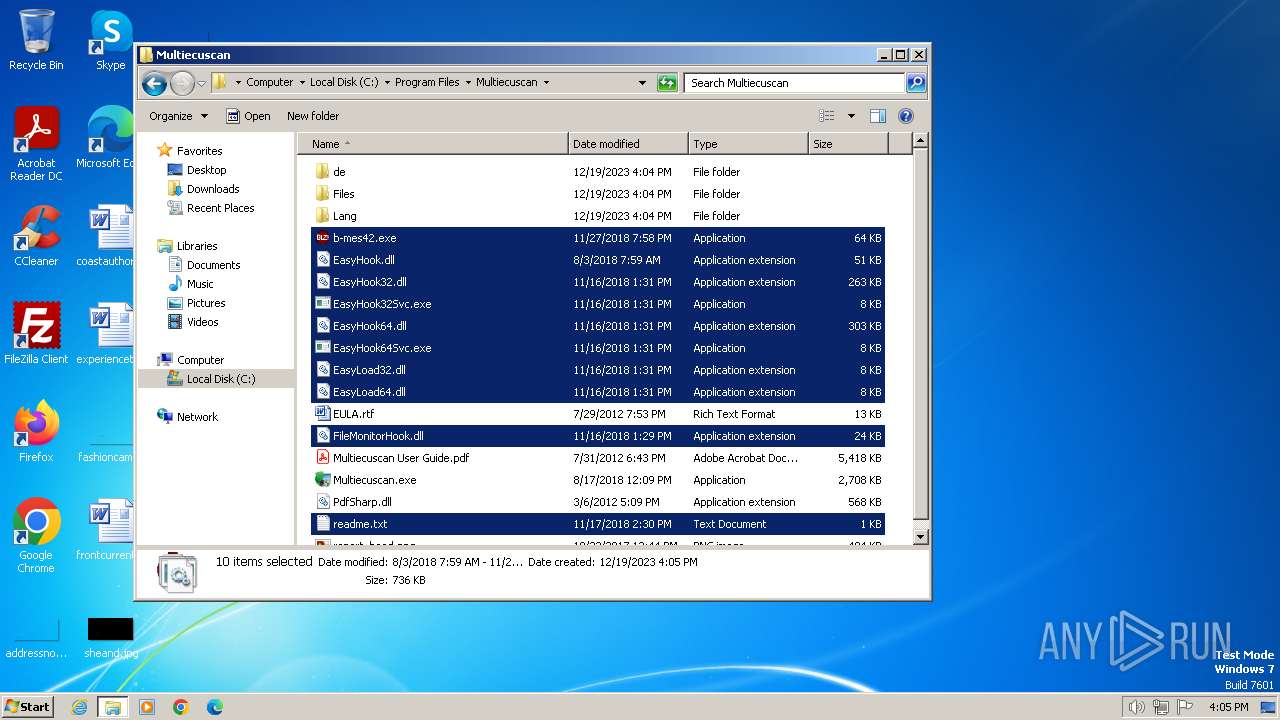Sort by Type column header
The image size is (1280, 720).
click(748, 144)
